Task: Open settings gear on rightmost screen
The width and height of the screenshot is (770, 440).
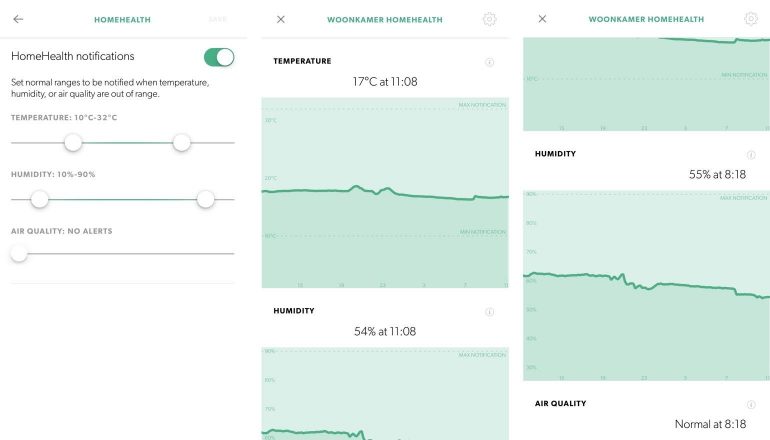Action: (x=751, y=19)
